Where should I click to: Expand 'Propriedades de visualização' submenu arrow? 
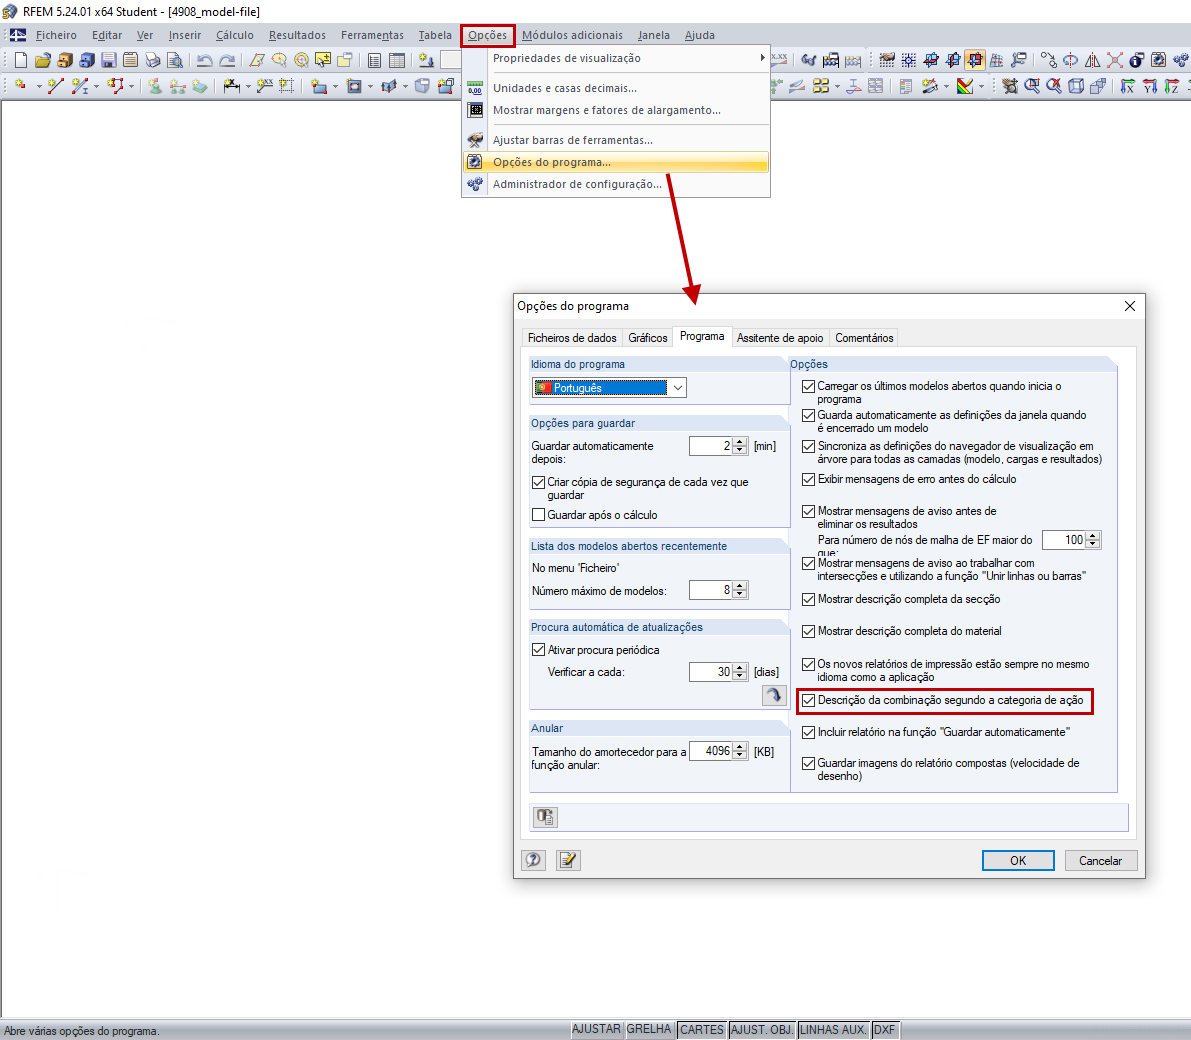762,58
